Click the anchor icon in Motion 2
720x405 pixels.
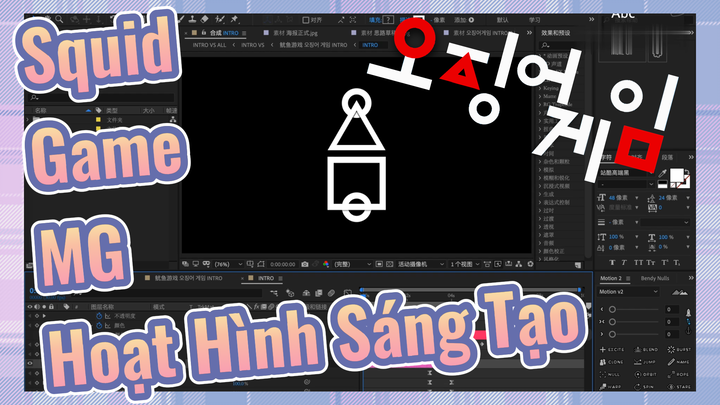688,330
